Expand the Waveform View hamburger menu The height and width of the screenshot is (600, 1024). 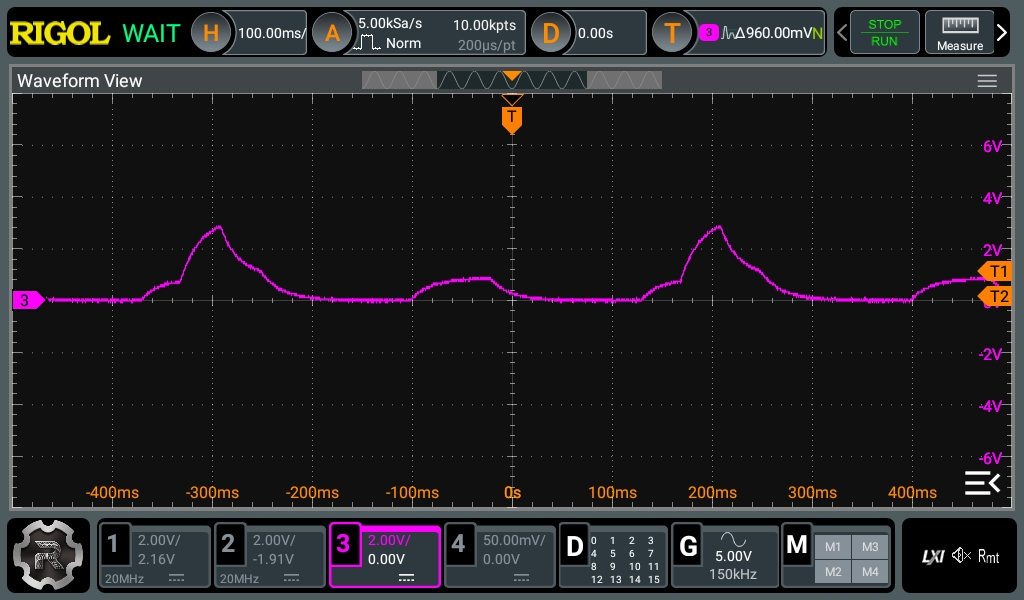point(987,81)
